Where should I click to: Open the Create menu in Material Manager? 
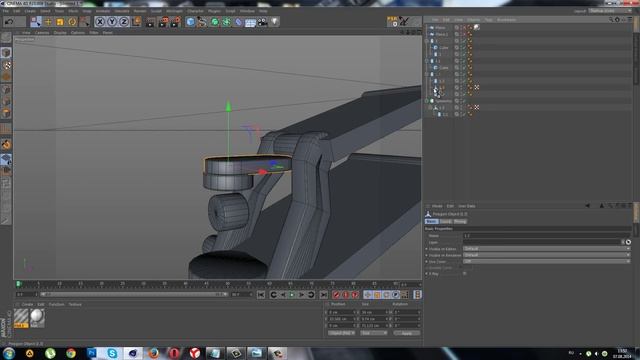[27, 304]
